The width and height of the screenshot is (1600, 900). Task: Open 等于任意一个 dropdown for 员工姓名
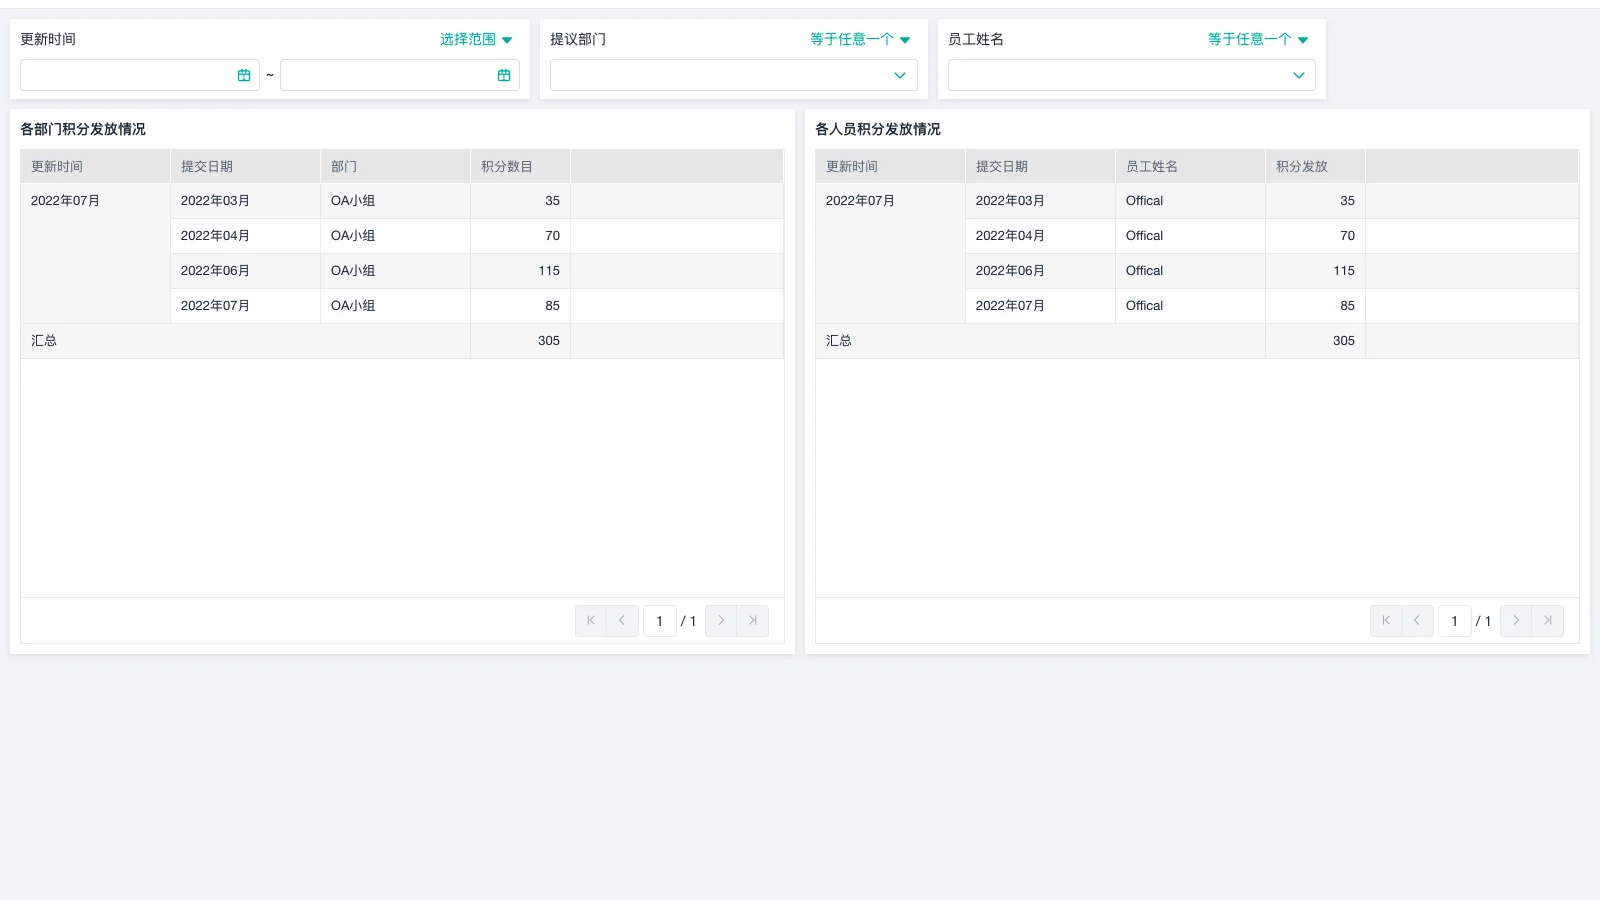click(x=1258, y=39)
